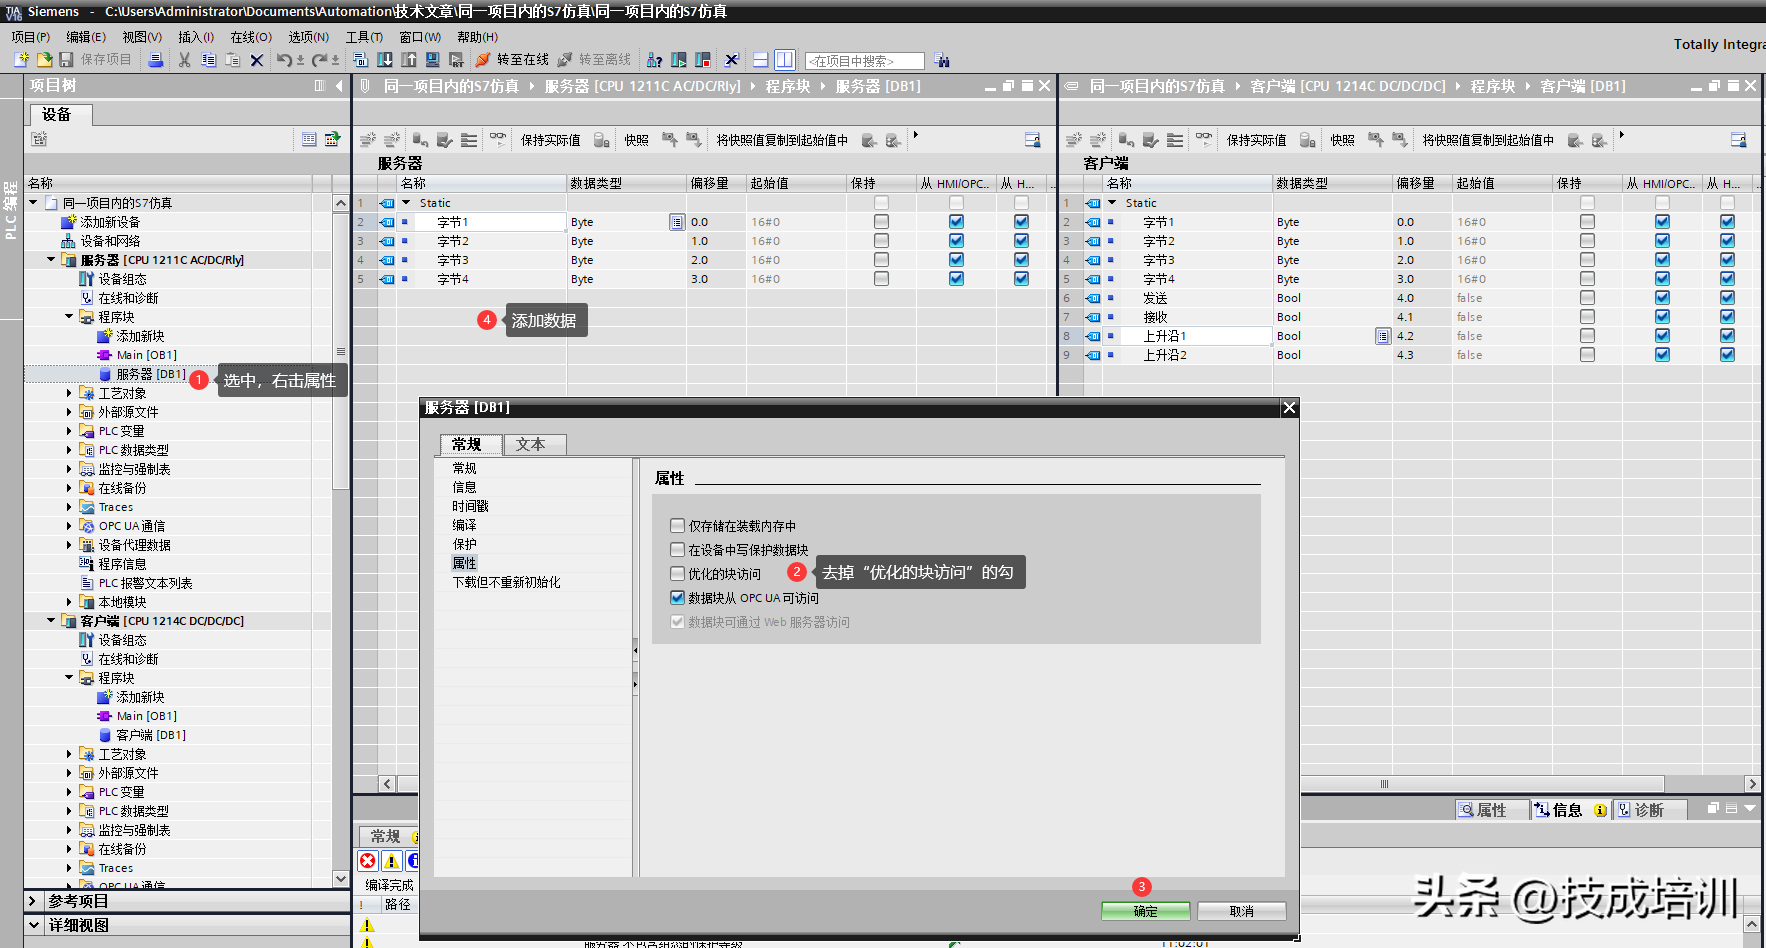Tick 保持 checkbox for 字节4 in 服务器 table
Screen dimensions: 1766x948
[881, 279]
